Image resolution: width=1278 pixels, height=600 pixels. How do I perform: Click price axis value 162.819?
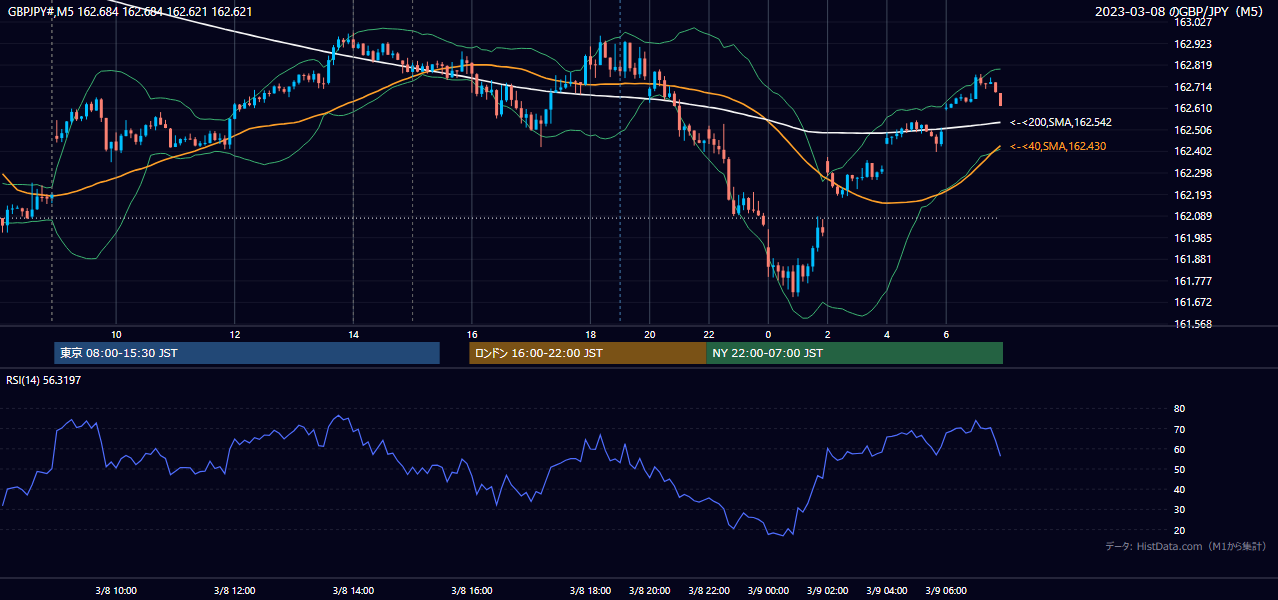coord(1193,65)
